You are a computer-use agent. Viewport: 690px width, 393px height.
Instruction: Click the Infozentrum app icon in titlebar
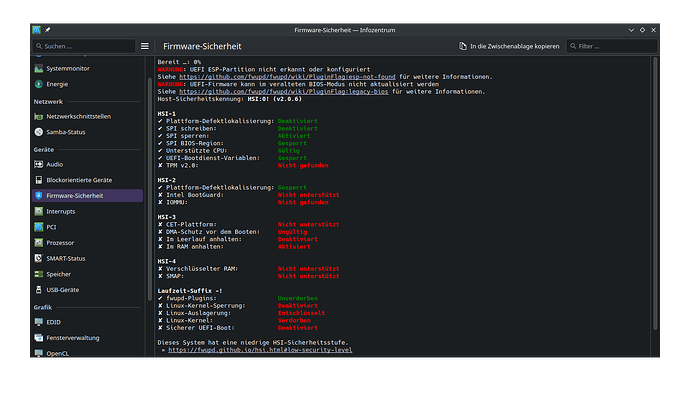[x=37, y=30]
